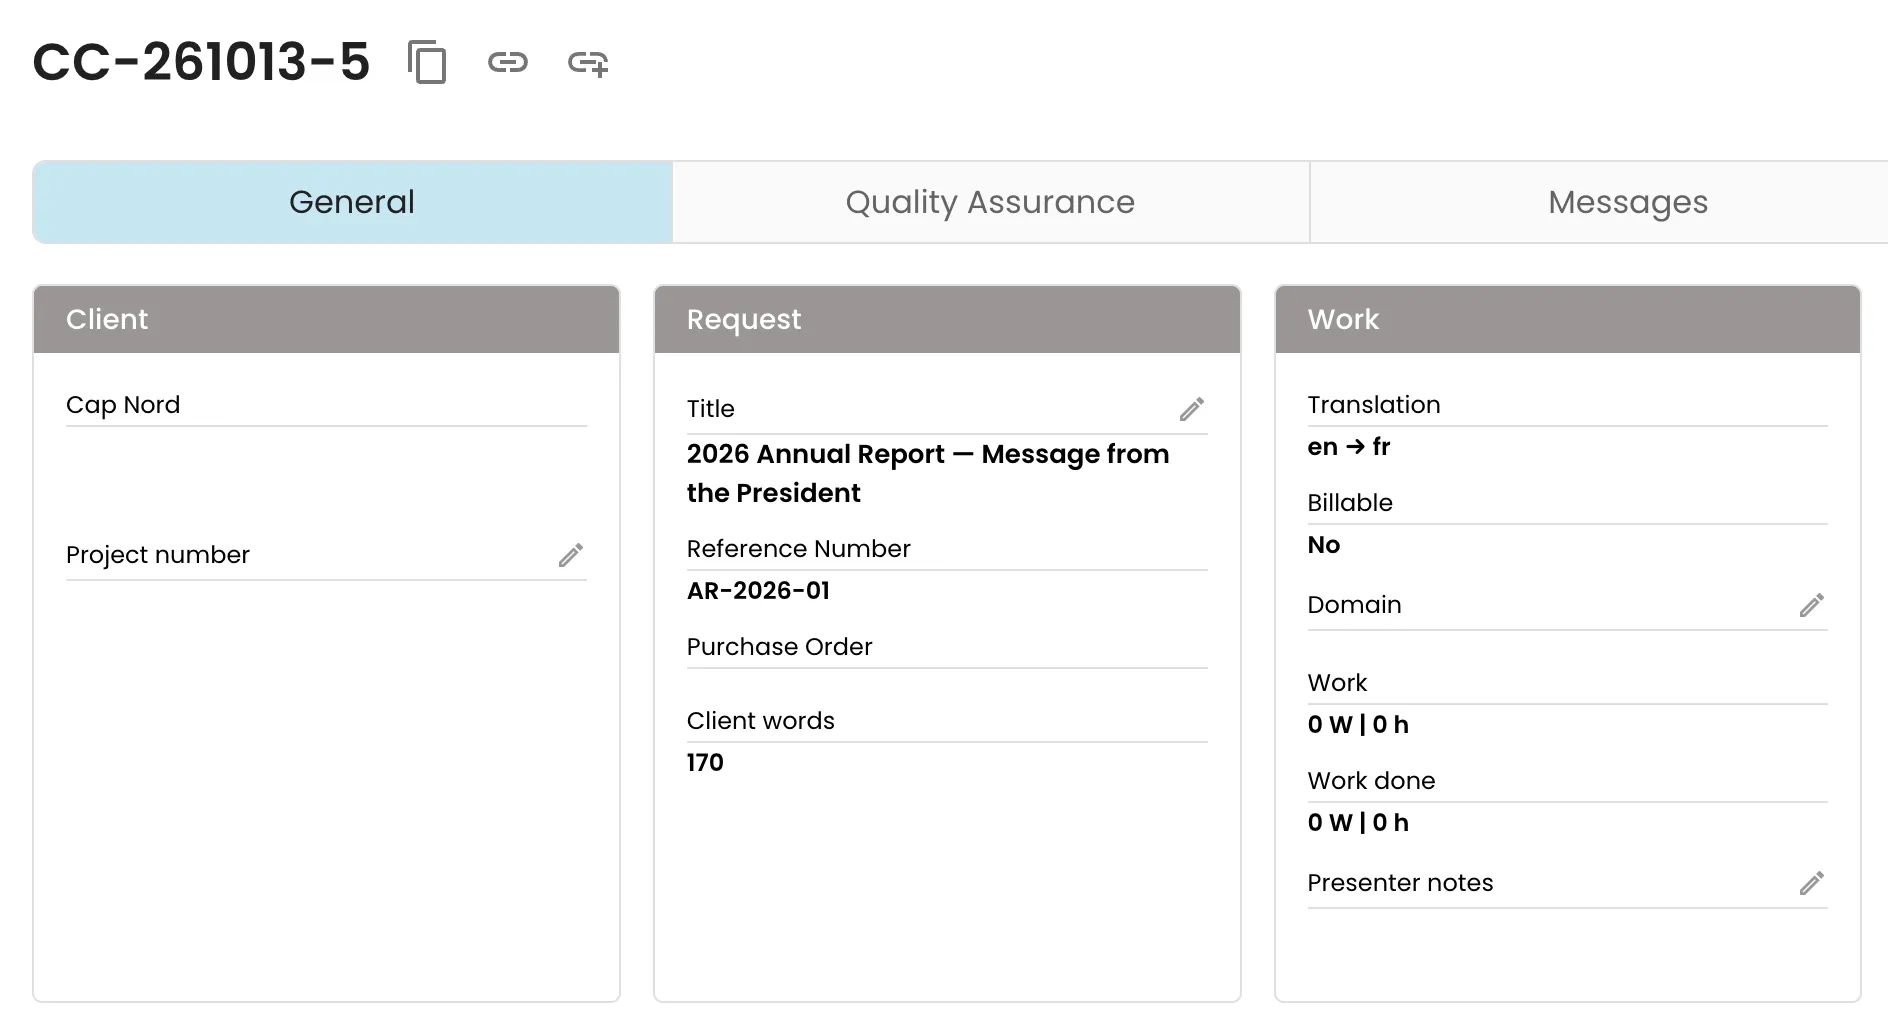Viewport: 1888px width, 1024px height.
Task: Switch to the Quality Assurance tab
Action: tap(990, 202)
